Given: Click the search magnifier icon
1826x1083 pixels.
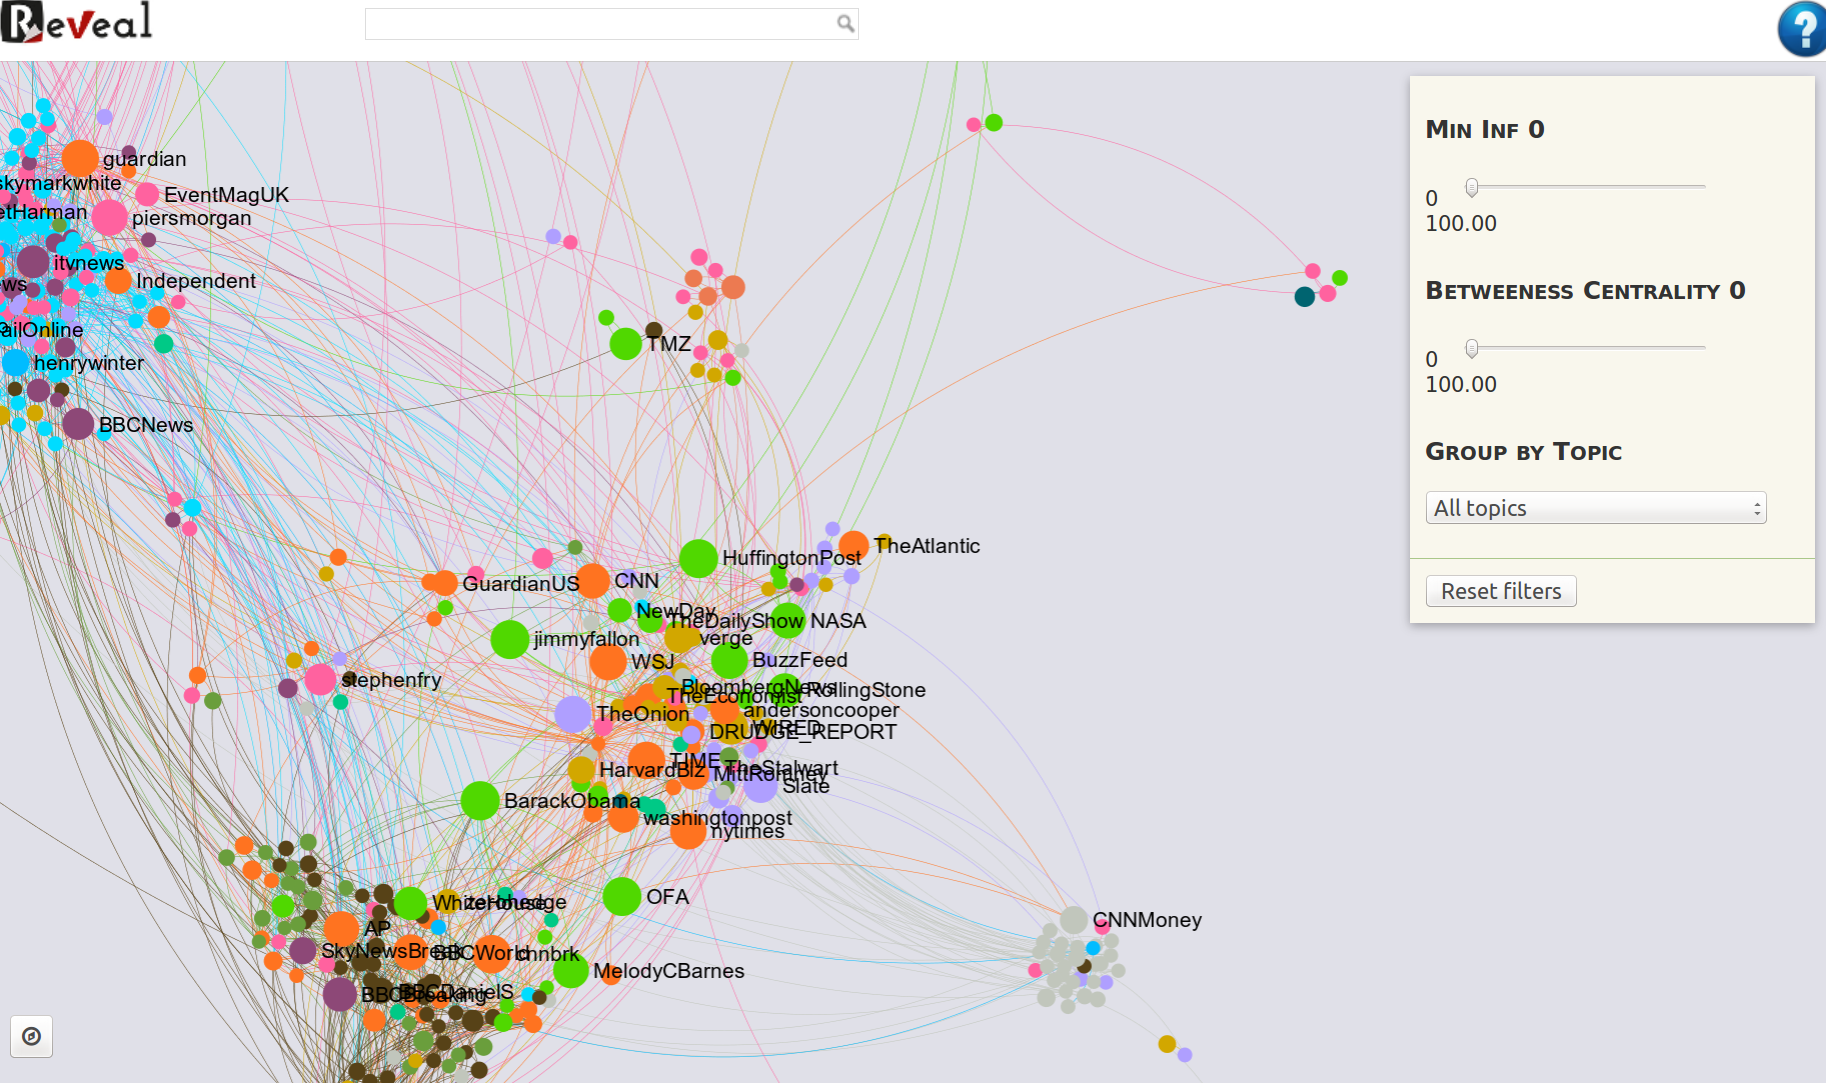Looking at the screenshot, I should click(845, 23).
